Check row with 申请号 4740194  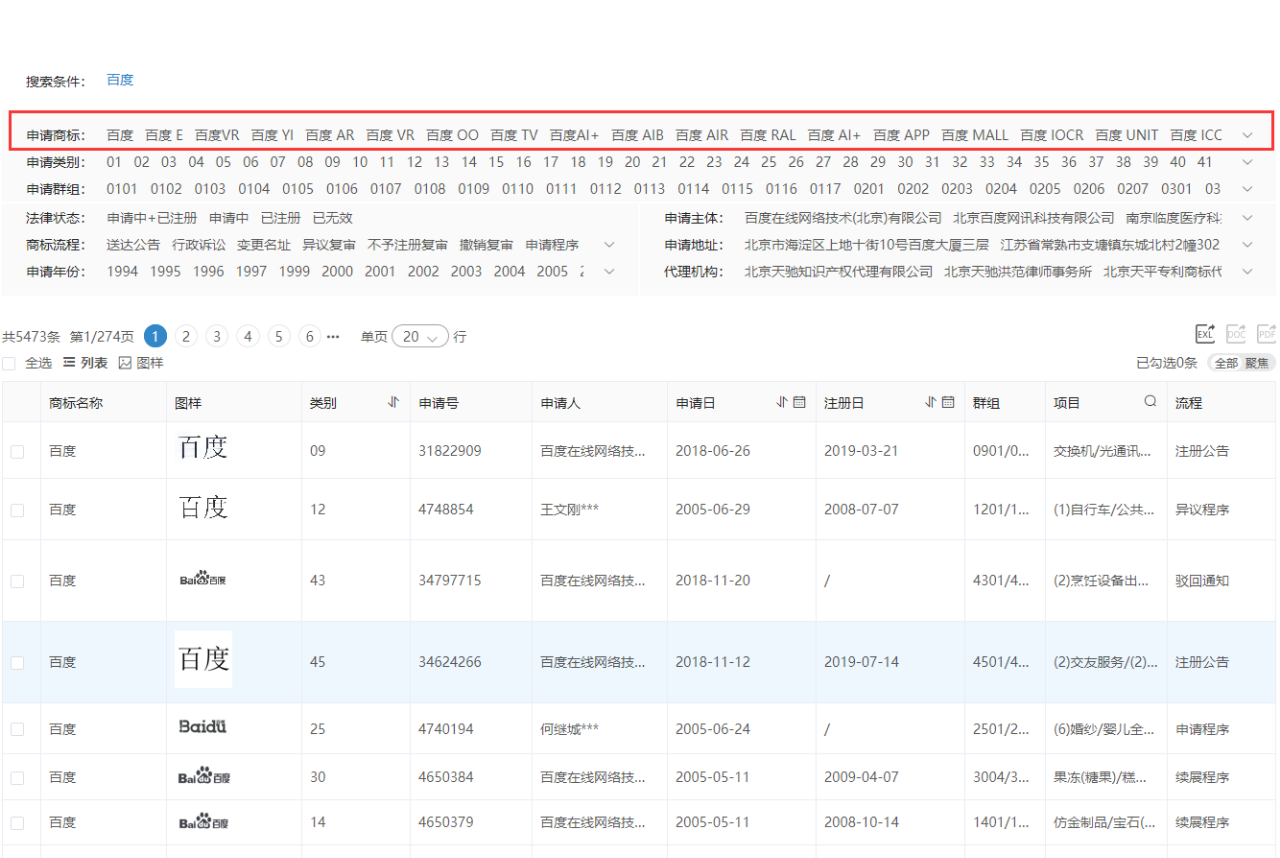[18, 729]
